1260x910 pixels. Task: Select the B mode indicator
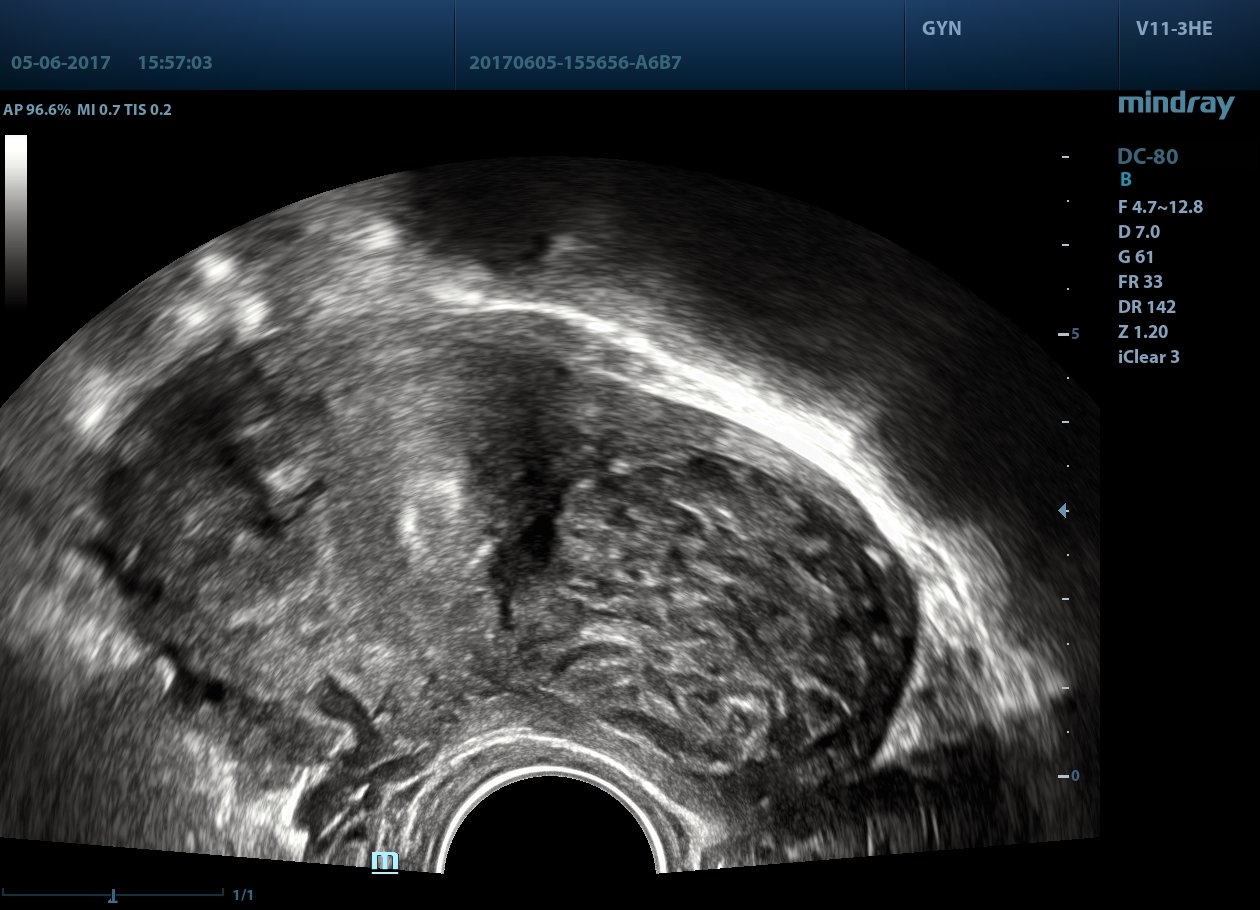1126,181
